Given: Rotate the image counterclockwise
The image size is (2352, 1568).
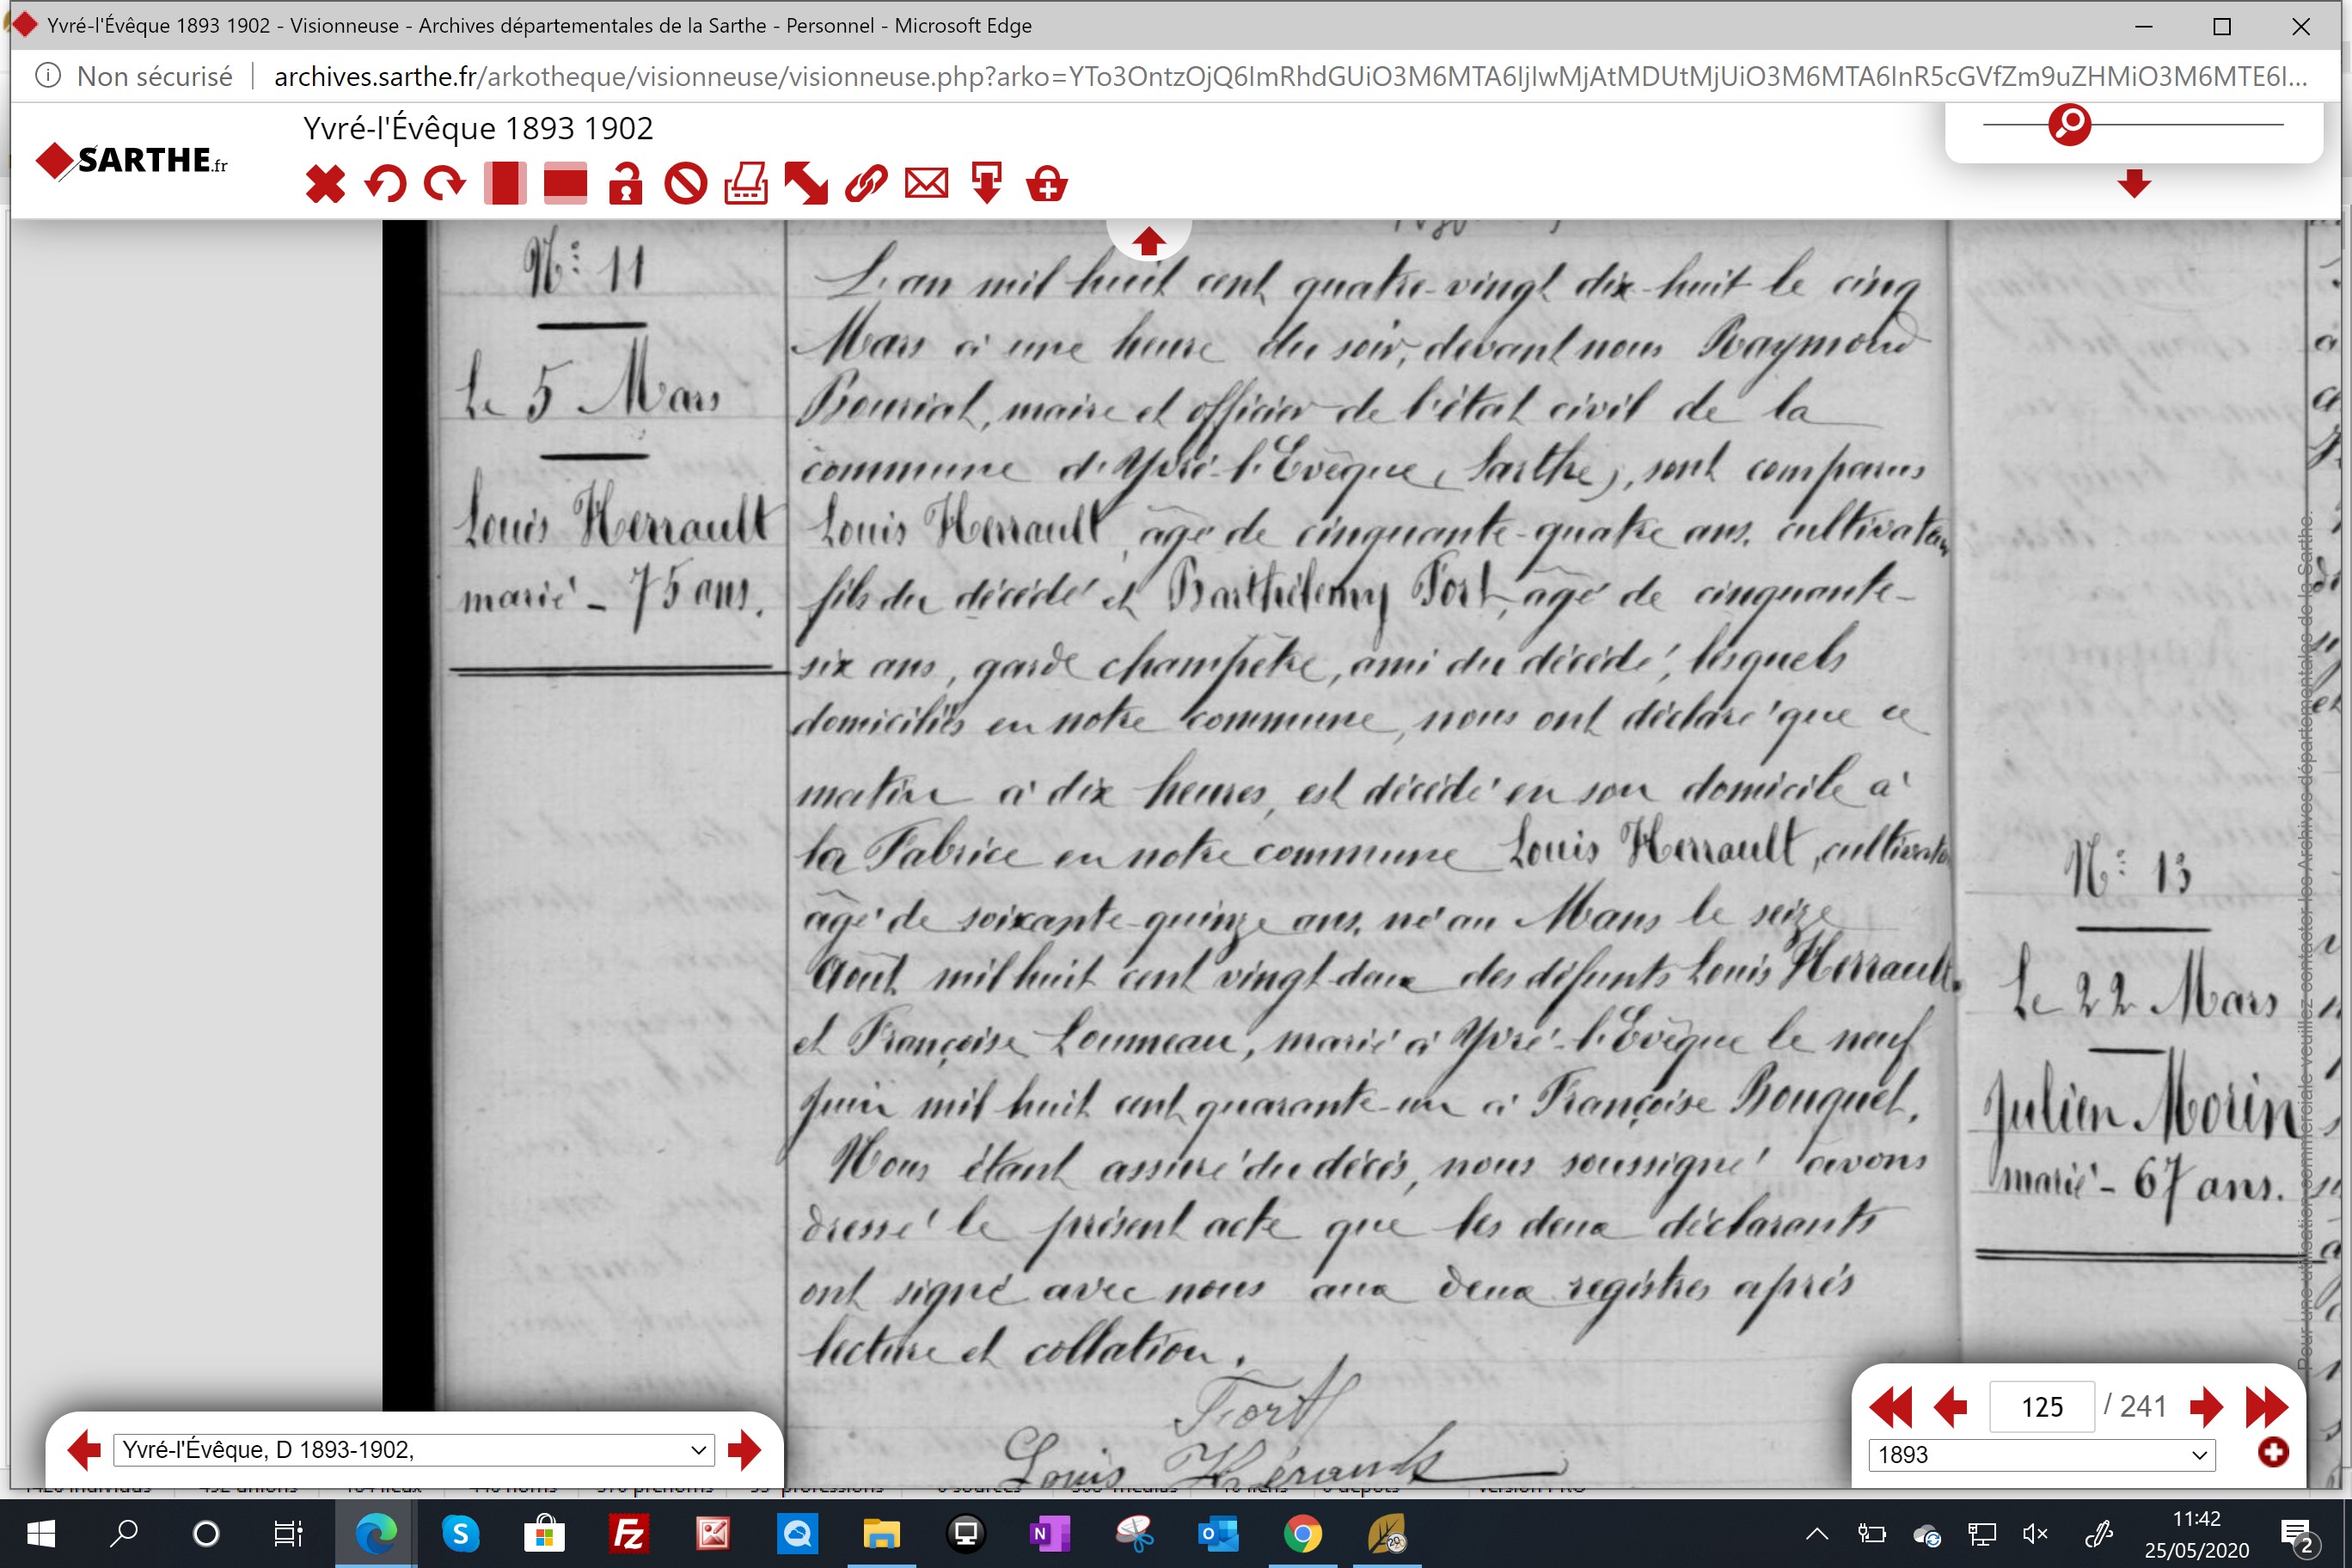Looking at the screenshot, I should pyautogui.click(x=385, y=184).
